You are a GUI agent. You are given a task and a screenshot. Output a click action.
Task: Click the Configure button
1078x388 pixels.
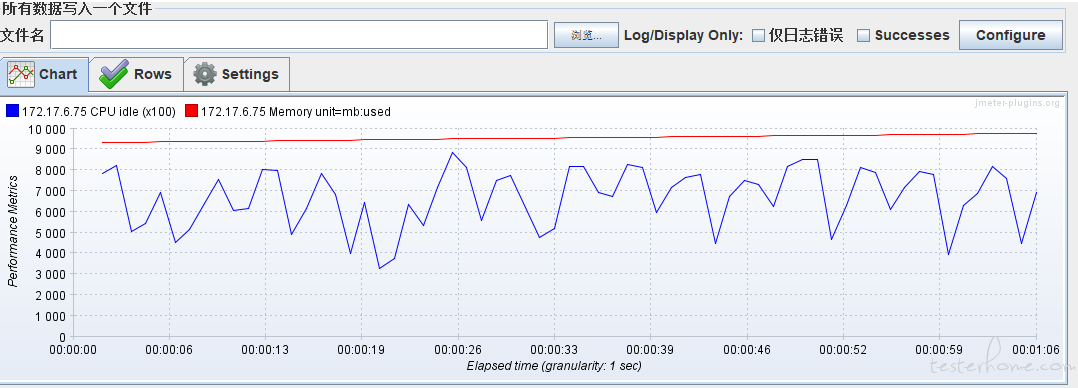click(x=1010, y=35)
